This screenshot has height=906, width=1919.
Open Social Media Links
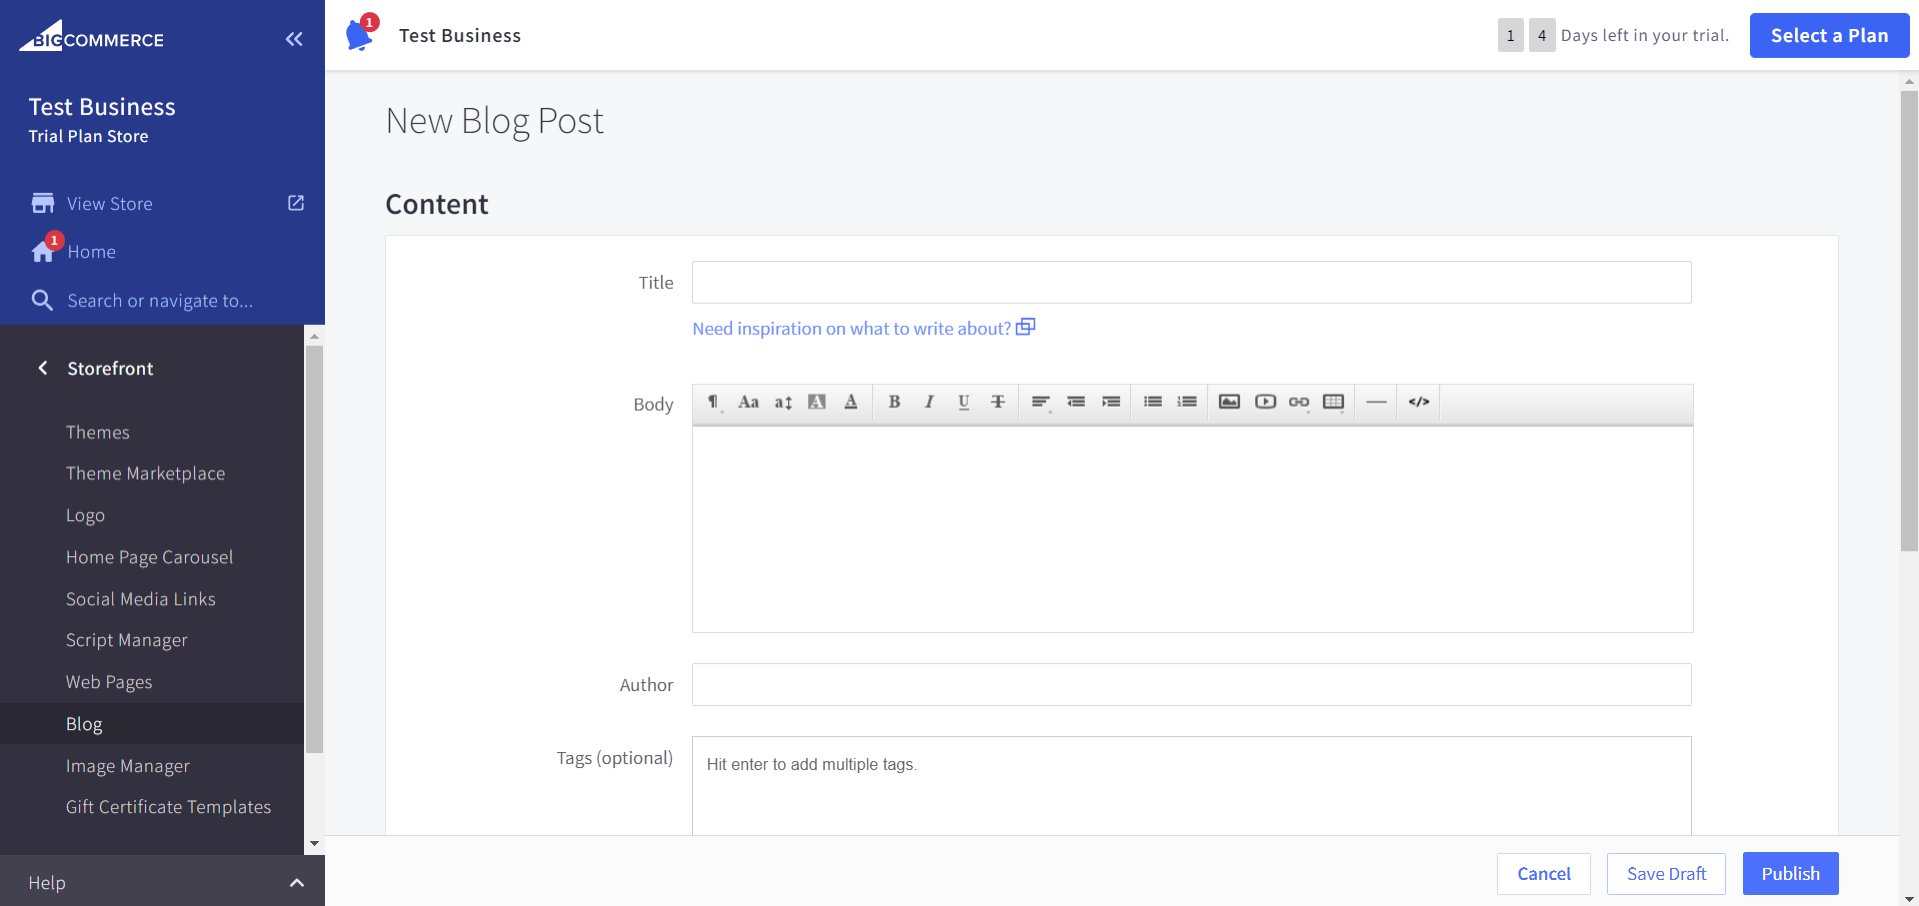[x=141, y=599]
